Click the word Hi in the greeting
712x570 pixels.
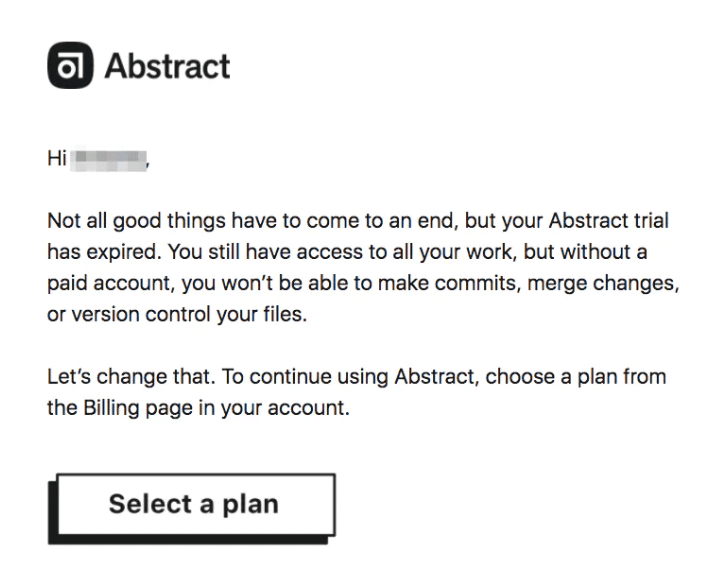[56, 159]
